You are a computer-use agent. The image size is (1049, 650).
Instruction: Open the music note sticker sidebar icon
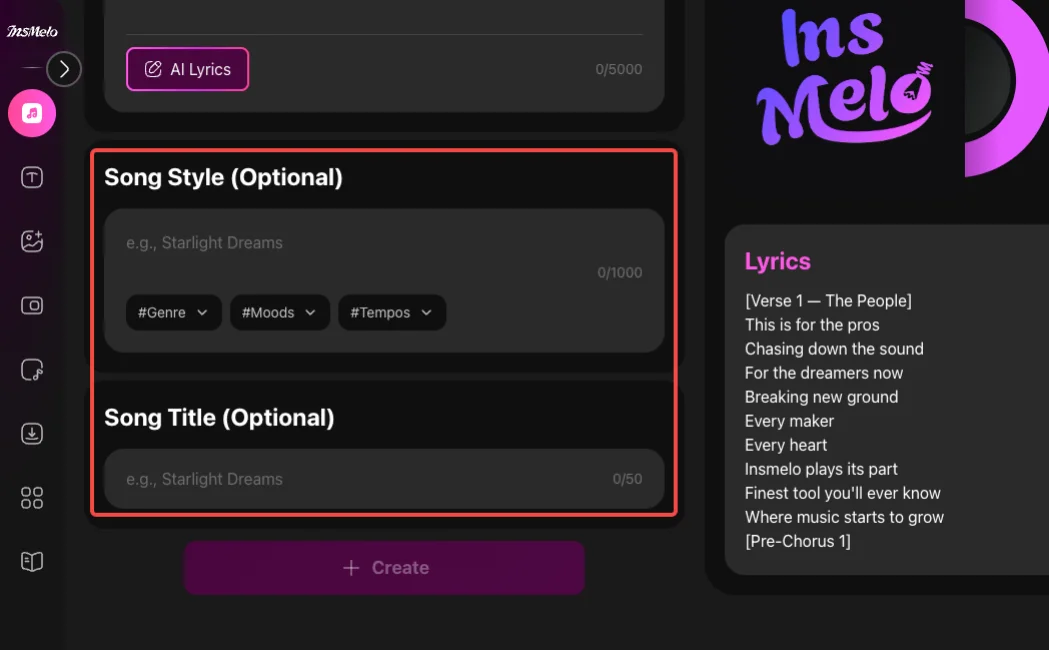point(32,370)
